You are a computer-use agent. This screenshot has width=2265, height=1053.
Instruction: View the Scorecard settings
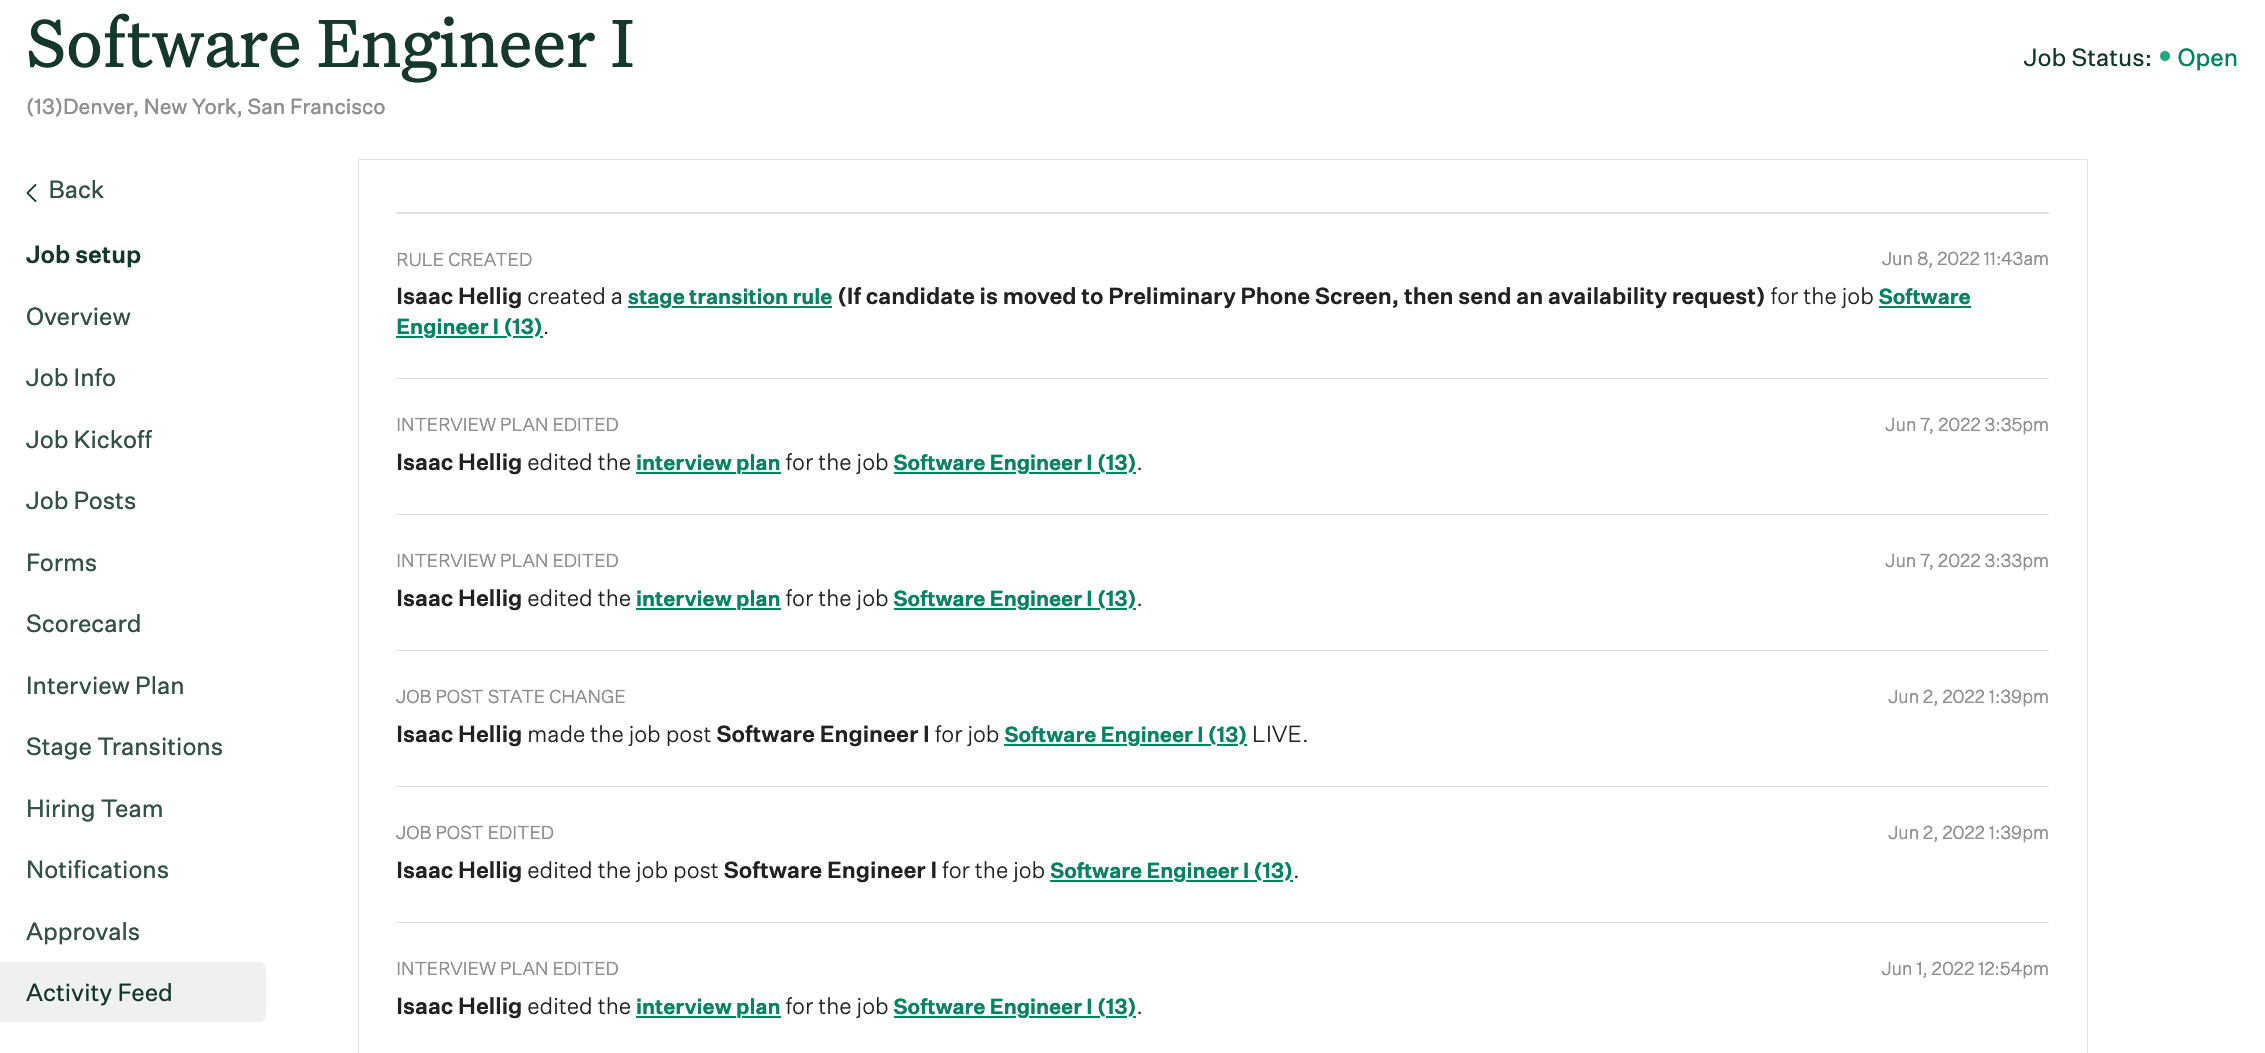84,623
